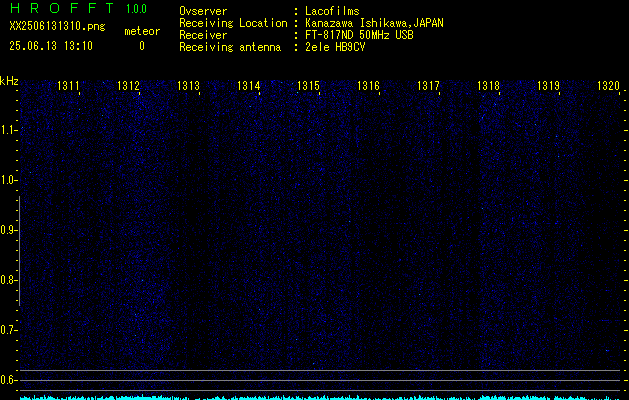
Task: Click the 1317 time axis marker
Action: 428,85
